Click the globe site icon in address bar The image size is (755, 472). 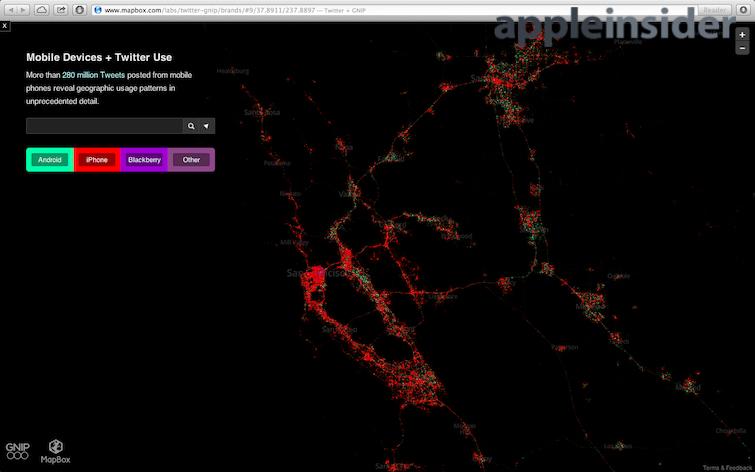coord(98,10)
